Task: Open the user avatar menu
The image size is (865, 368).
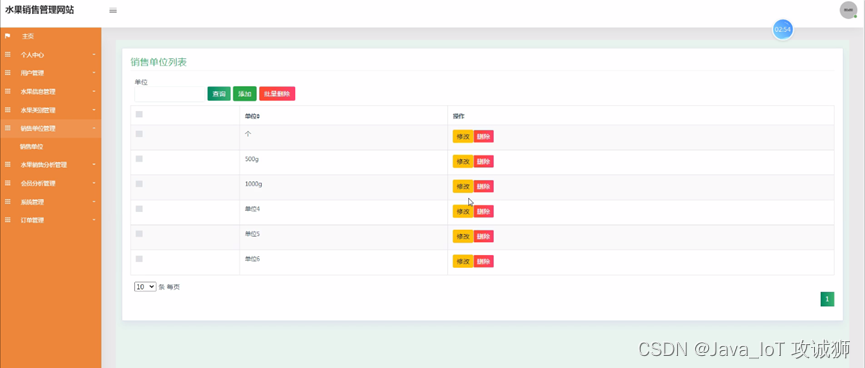Action: click(847, 10)
